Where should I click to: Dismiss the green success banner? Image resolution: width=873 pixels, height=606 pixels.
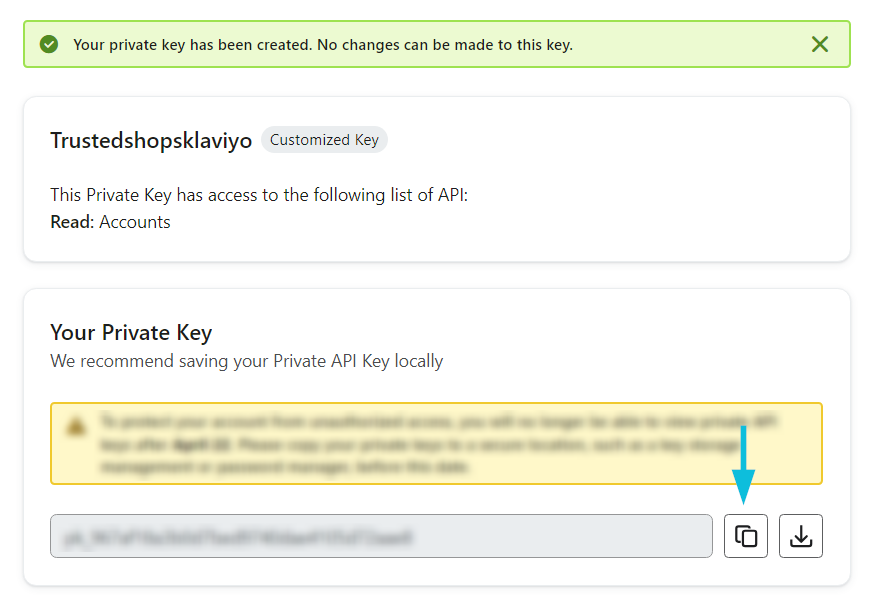point(820,44)
